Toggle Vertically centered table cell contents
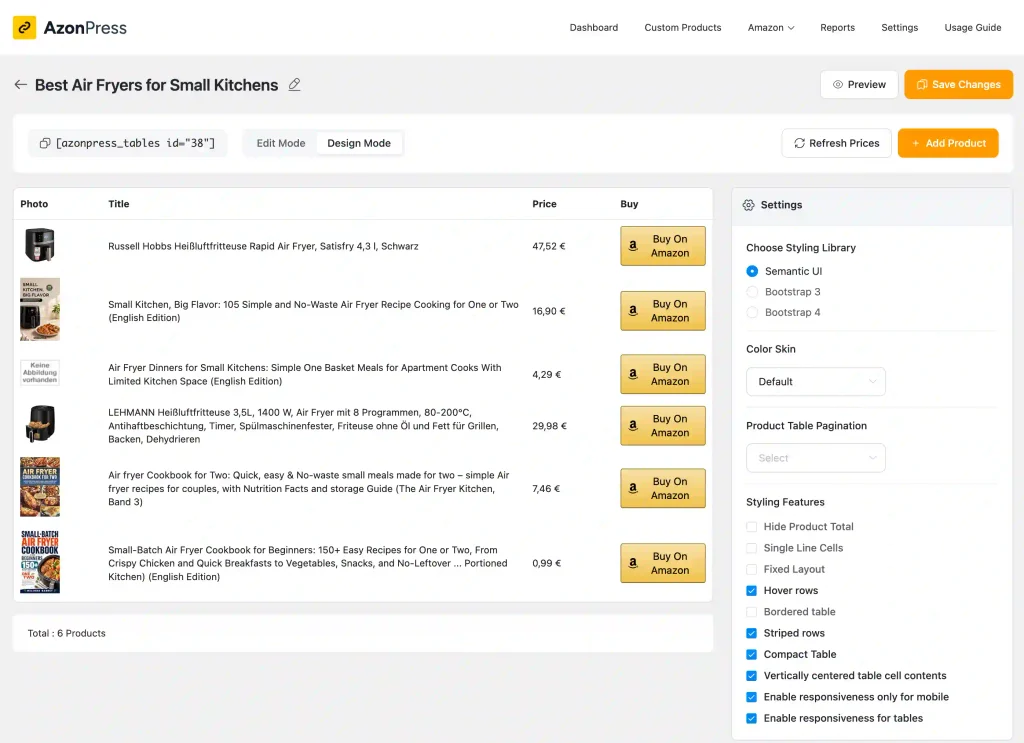Screen dimensions: 1024x743 (752, 676)
